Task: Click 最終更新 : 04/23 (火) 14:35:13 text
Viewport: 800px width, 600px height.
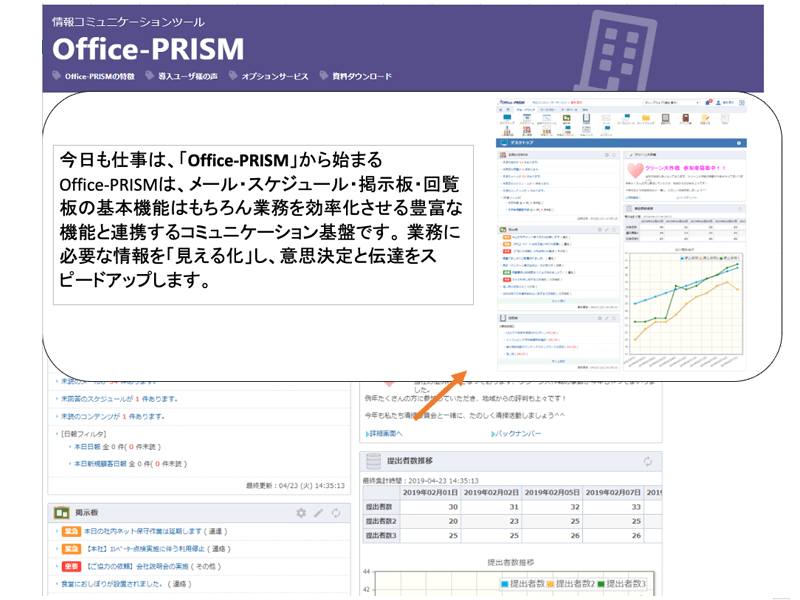Action: point(295,486)
